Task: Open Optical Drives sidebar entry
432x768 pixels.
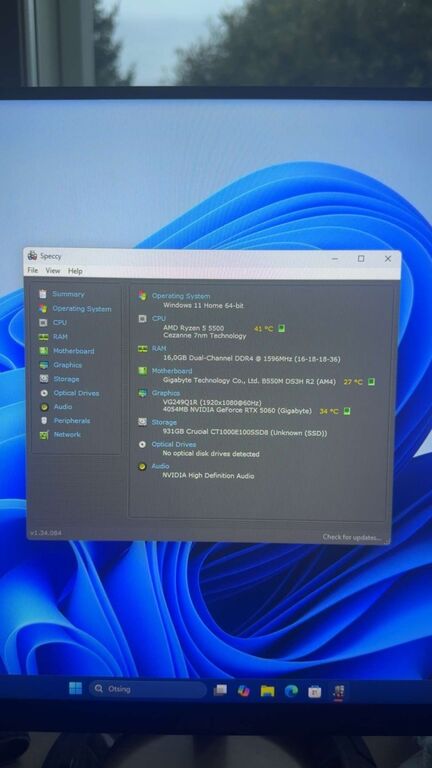Action: 76,393
